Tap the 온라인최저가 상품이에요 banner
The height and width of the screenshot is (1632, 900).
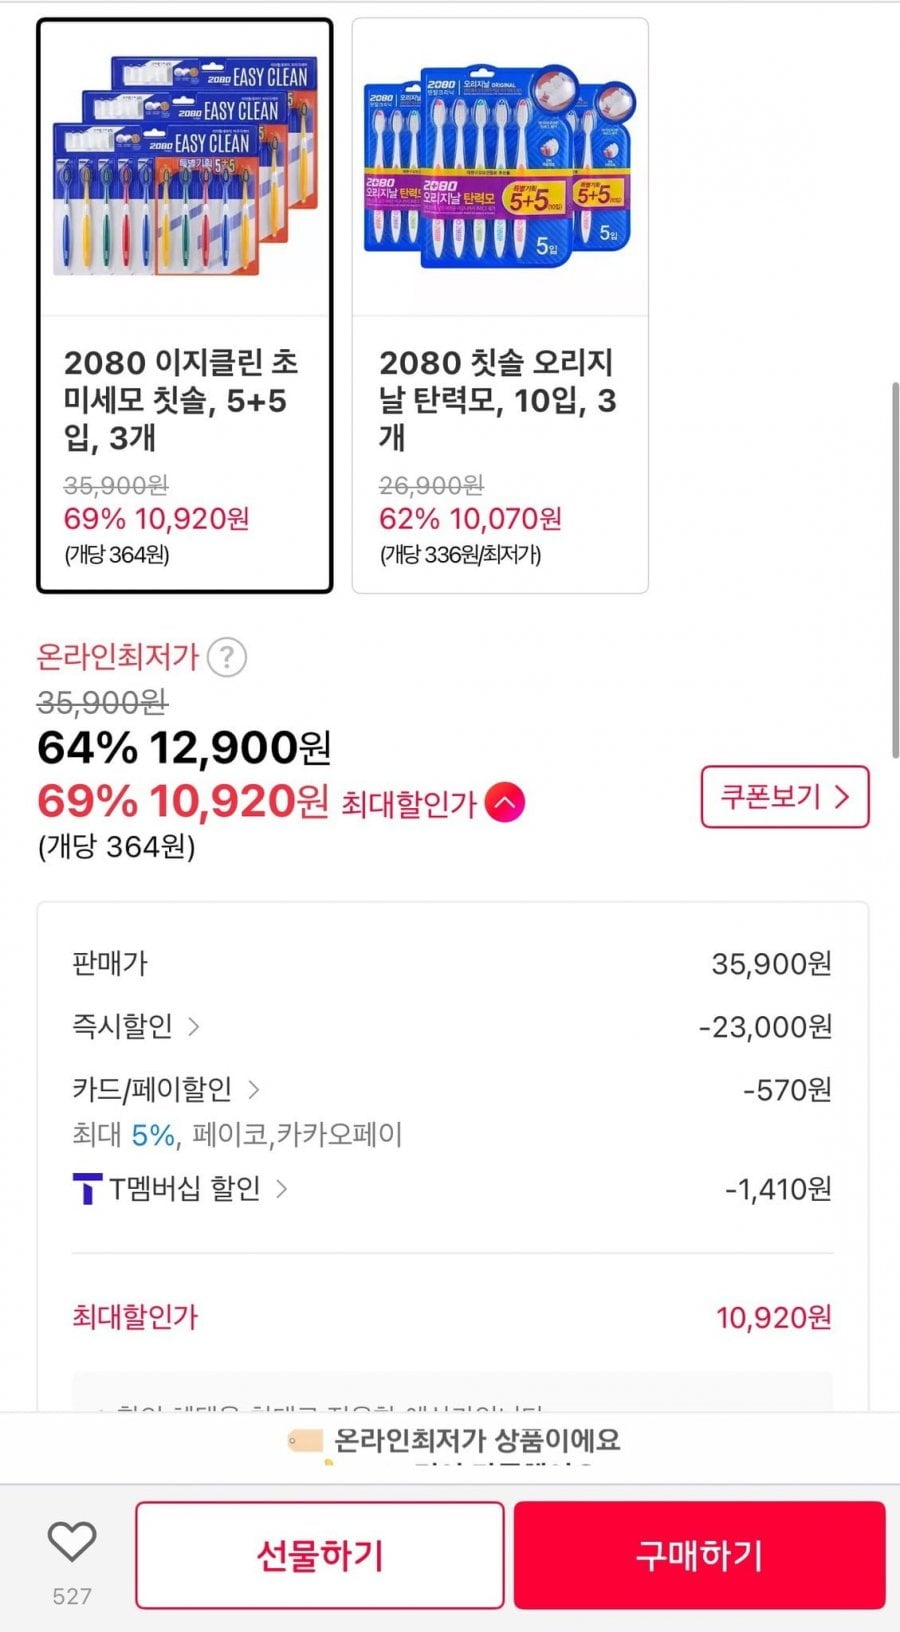point(476,1441)
